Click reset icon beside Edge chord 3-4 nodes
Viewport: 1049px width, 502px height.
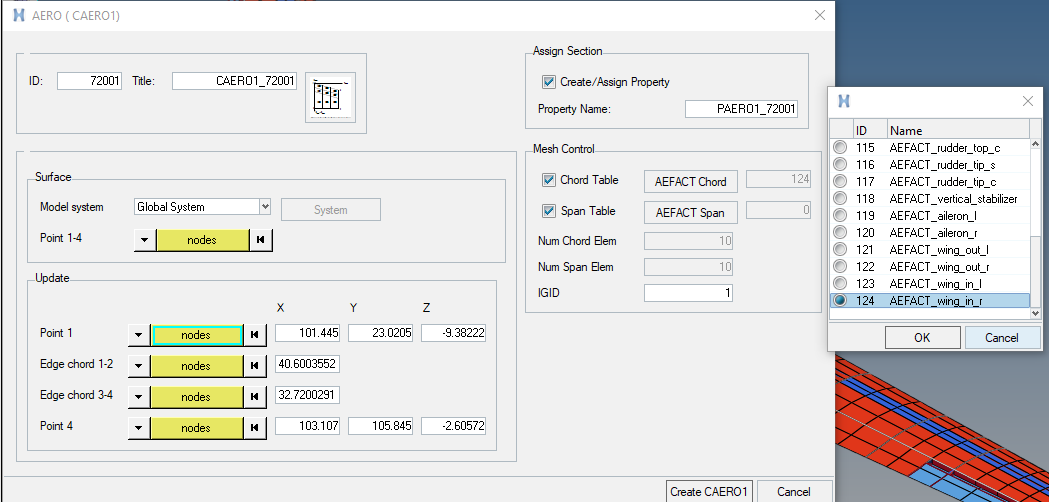(x=255, y=397)
